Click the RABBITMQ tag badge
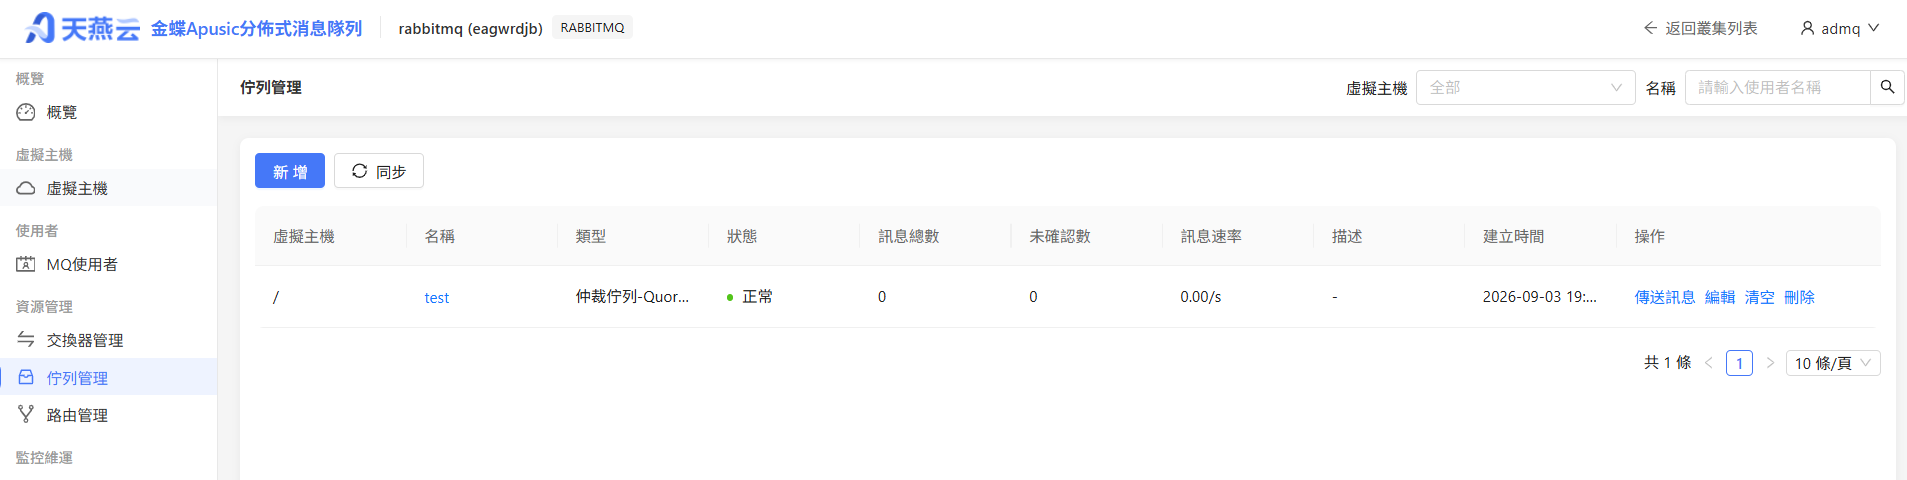 592,28
